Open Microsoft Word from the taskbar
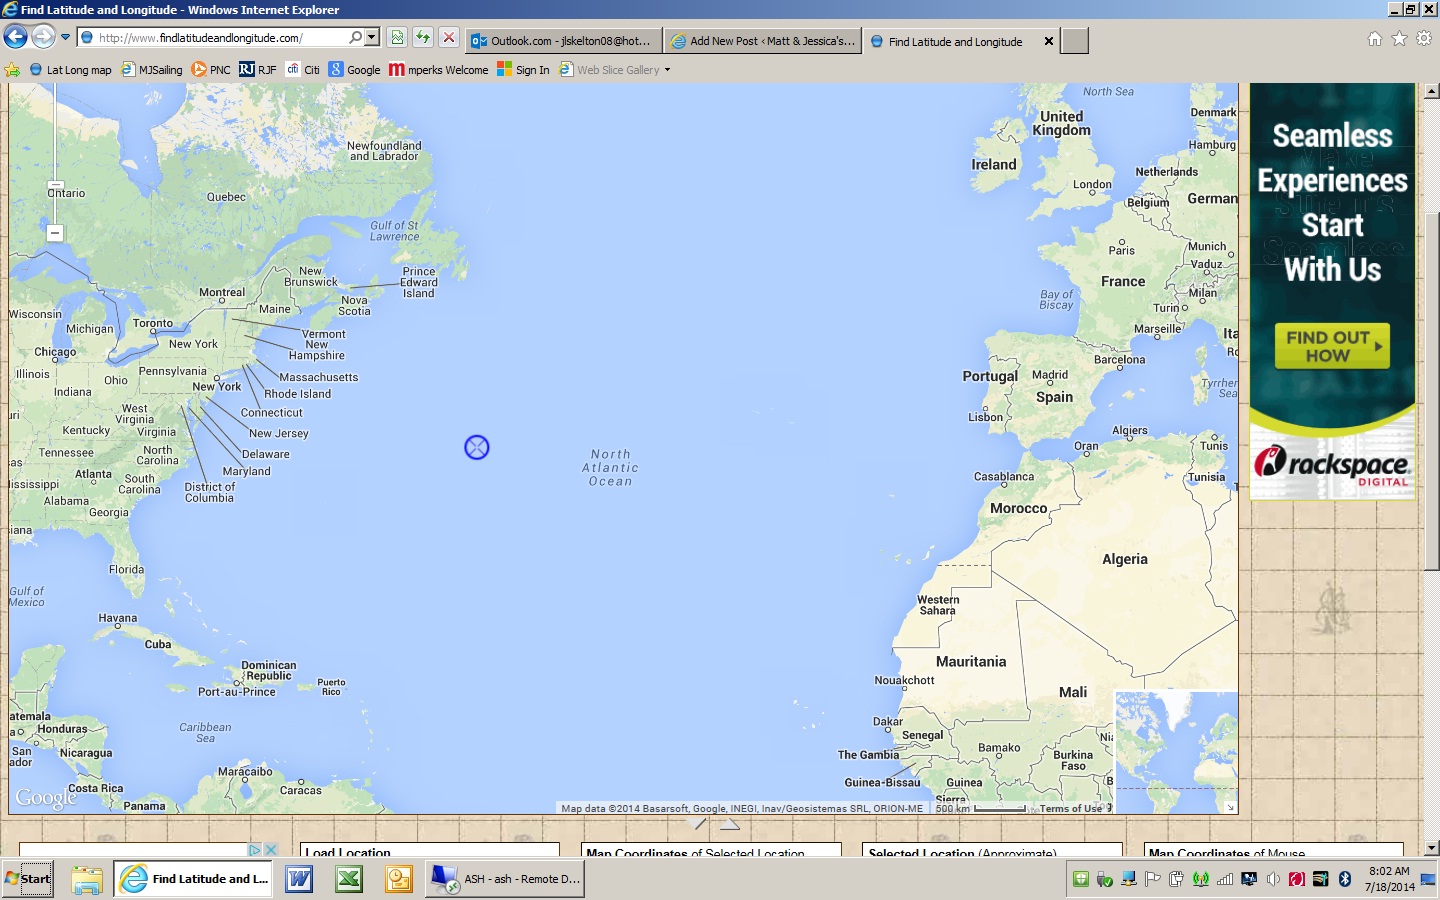 point(299,879)
